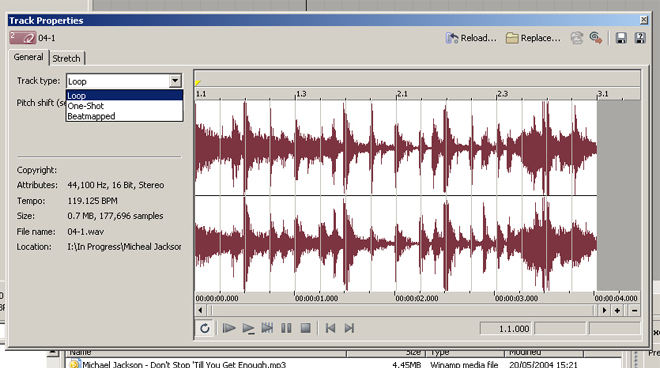Viewport: 660px width, 368px height.
Task: Stop playback in Track Properties
Action: [306, 328]
